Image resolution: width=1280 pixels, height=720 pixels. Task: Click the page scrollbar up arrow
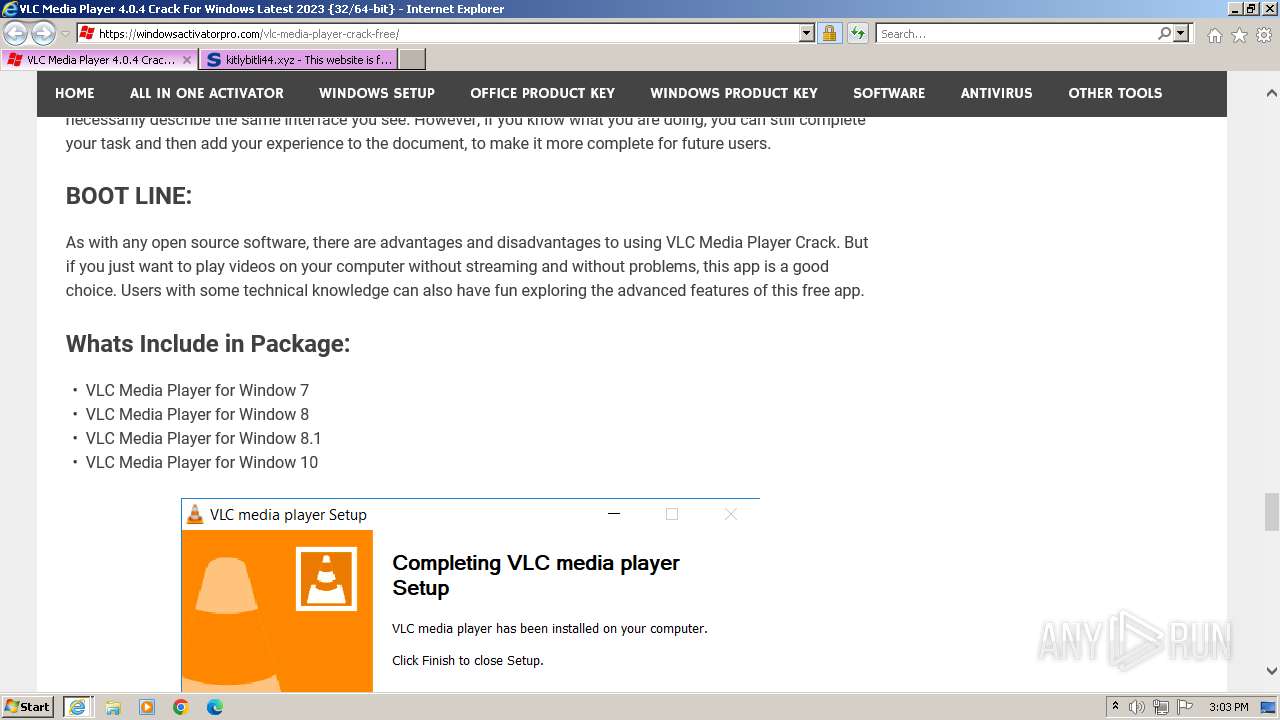click(1271, 93)
